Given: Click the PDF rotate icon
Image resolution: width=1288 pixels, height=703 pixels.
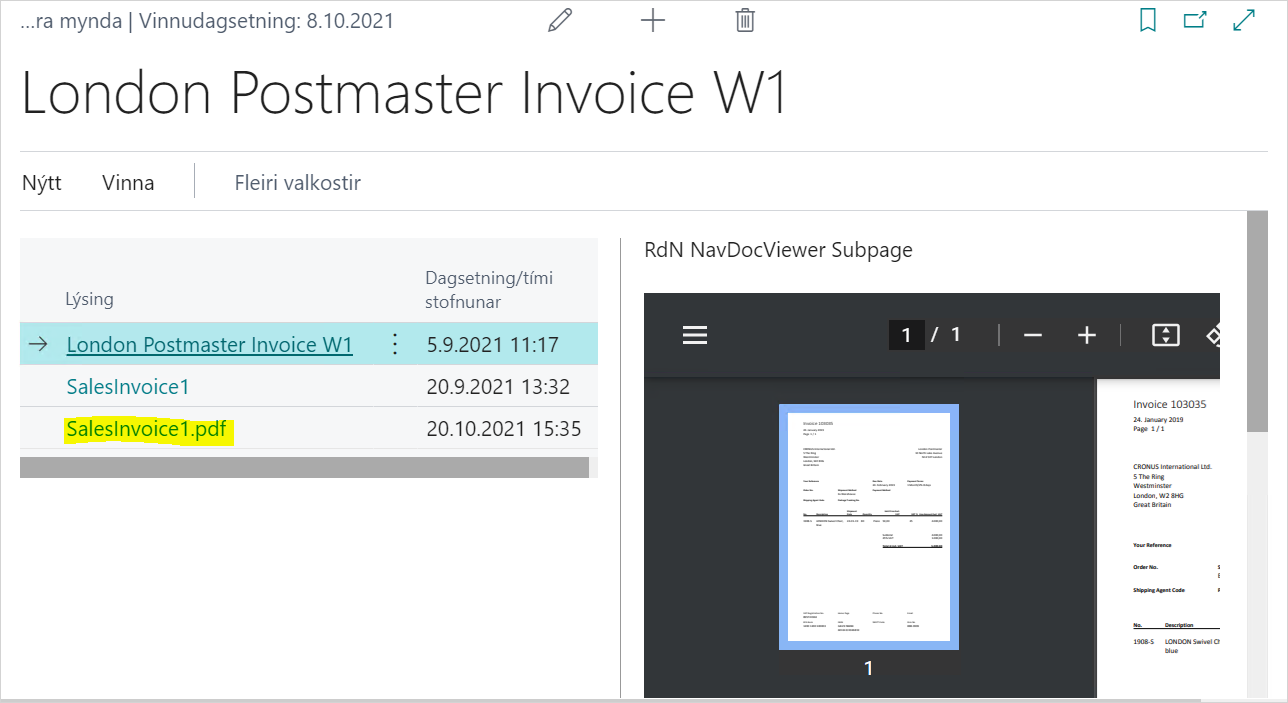Looking at the screenshot, I should 1213,336.
